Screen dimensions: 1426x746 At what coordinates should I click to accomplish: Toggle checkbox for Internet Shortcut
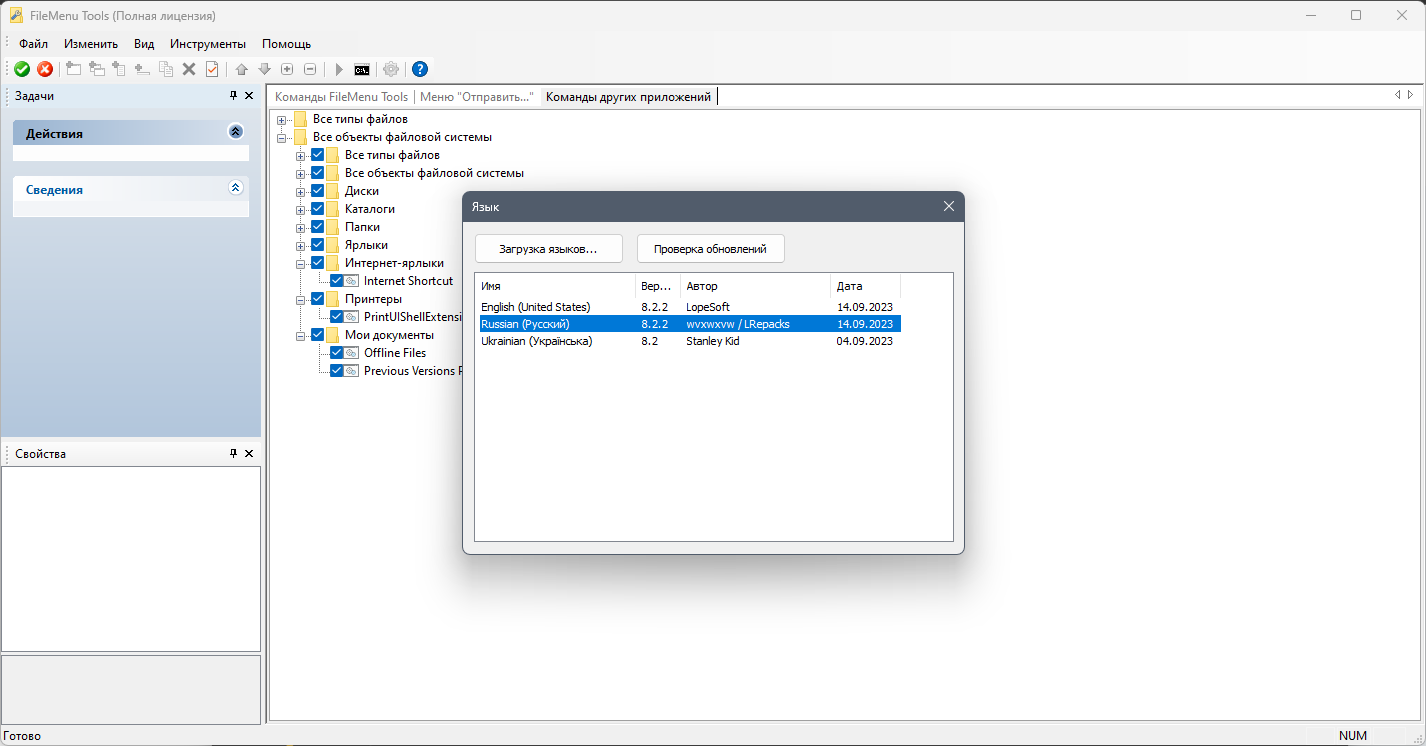tap(337, 281)
